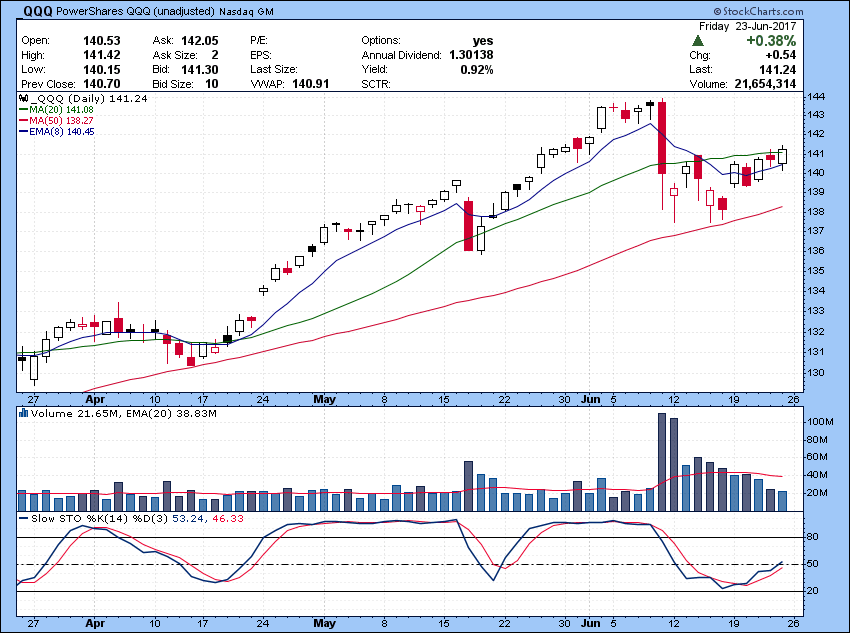Click the 'EPS:' label
The width and height of the screenshot is (850, 633).
click(x=261, y=55)
